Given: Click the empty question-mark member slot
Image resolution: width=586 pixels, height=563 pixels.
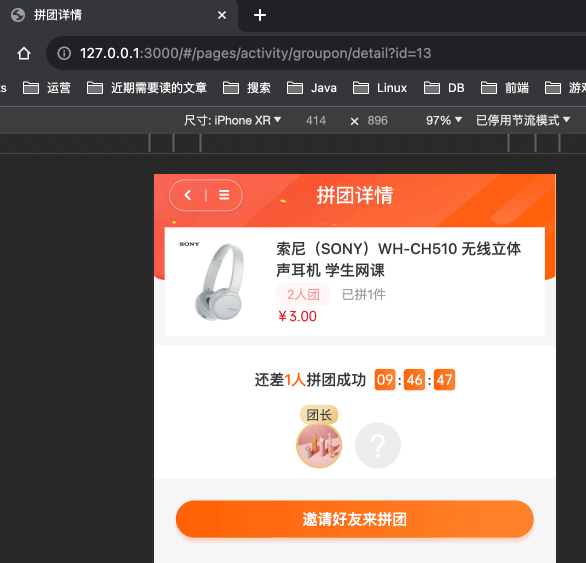Looking at the screenshot, I should click(377, 446).
